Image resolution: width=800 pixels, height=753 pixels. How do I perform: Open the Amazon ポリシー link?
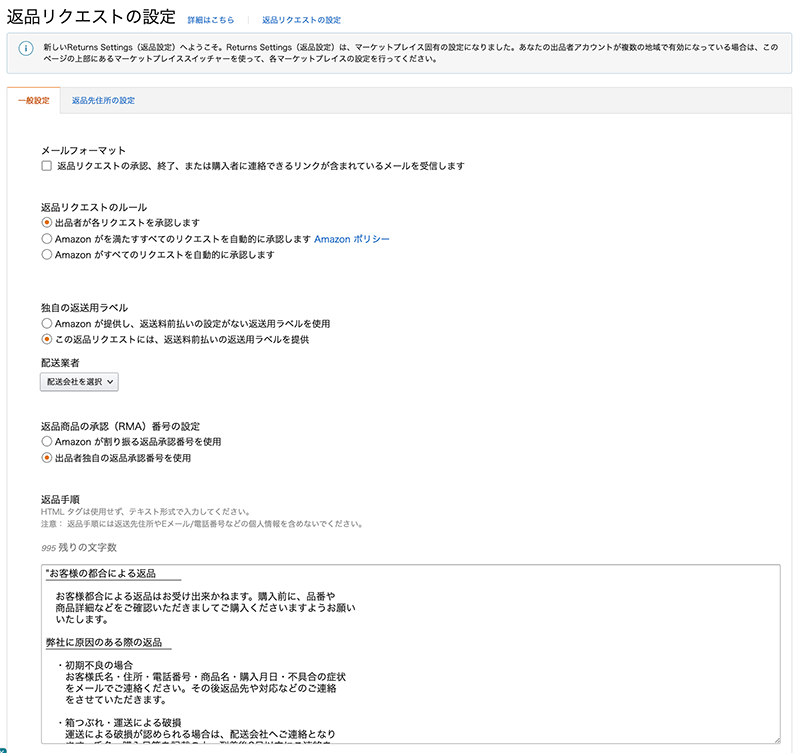tap(352, 239)
